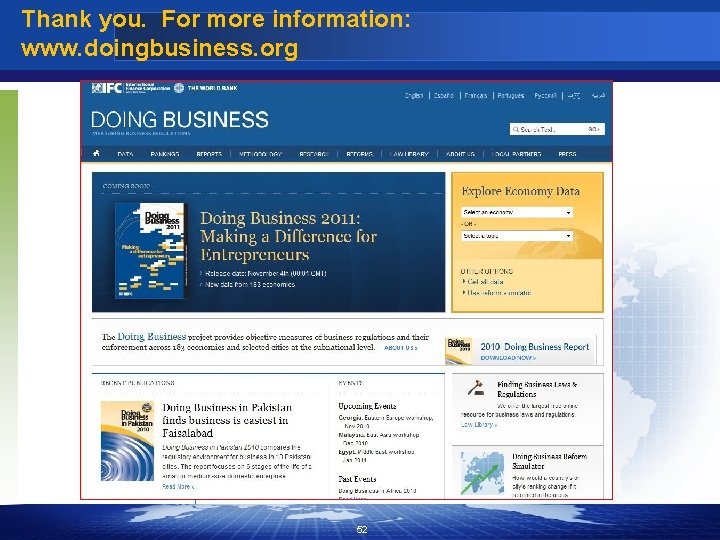Click the Doing Business 2011 book cover
The width and height of the screenshot is (720, 540).
coord(151,251)
